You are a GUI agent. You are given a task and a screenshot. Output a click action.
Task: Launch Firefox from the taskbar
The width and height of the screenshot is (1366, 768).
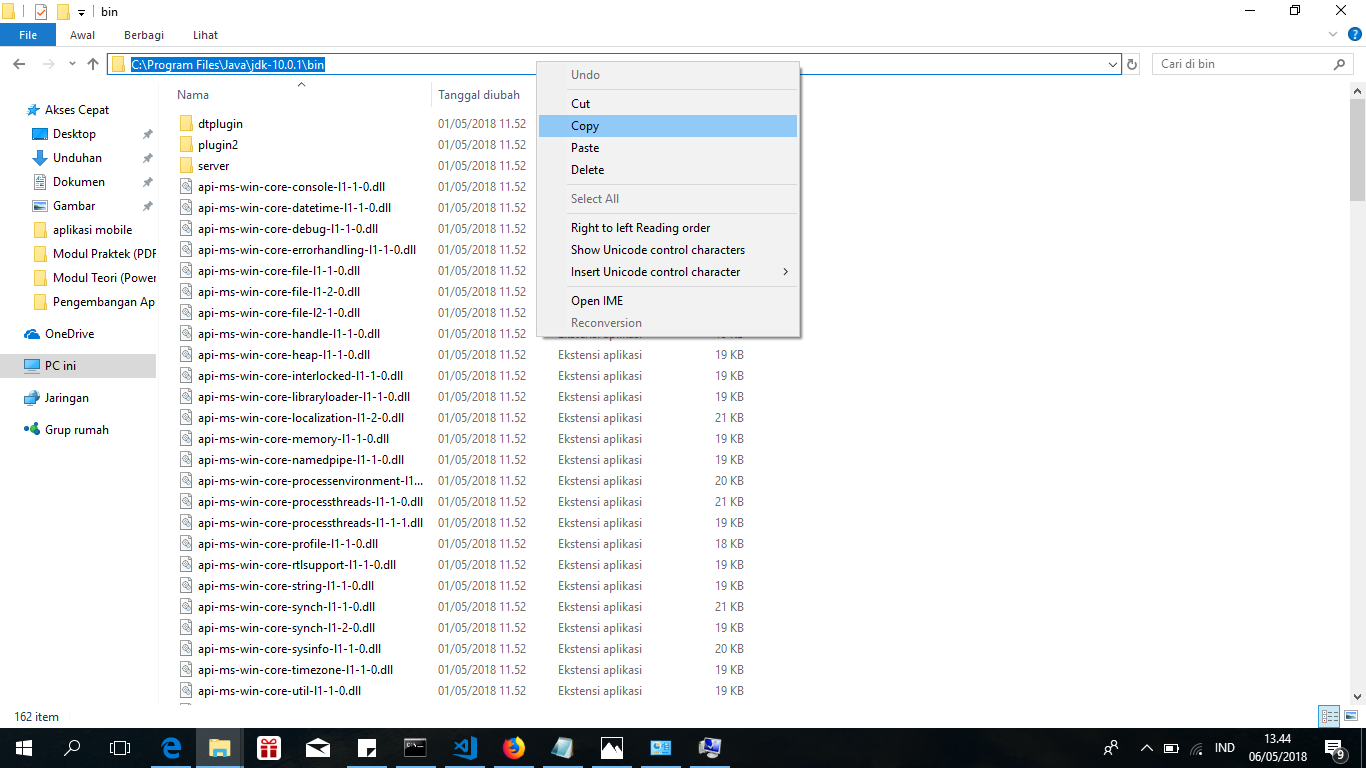point(513,747)
